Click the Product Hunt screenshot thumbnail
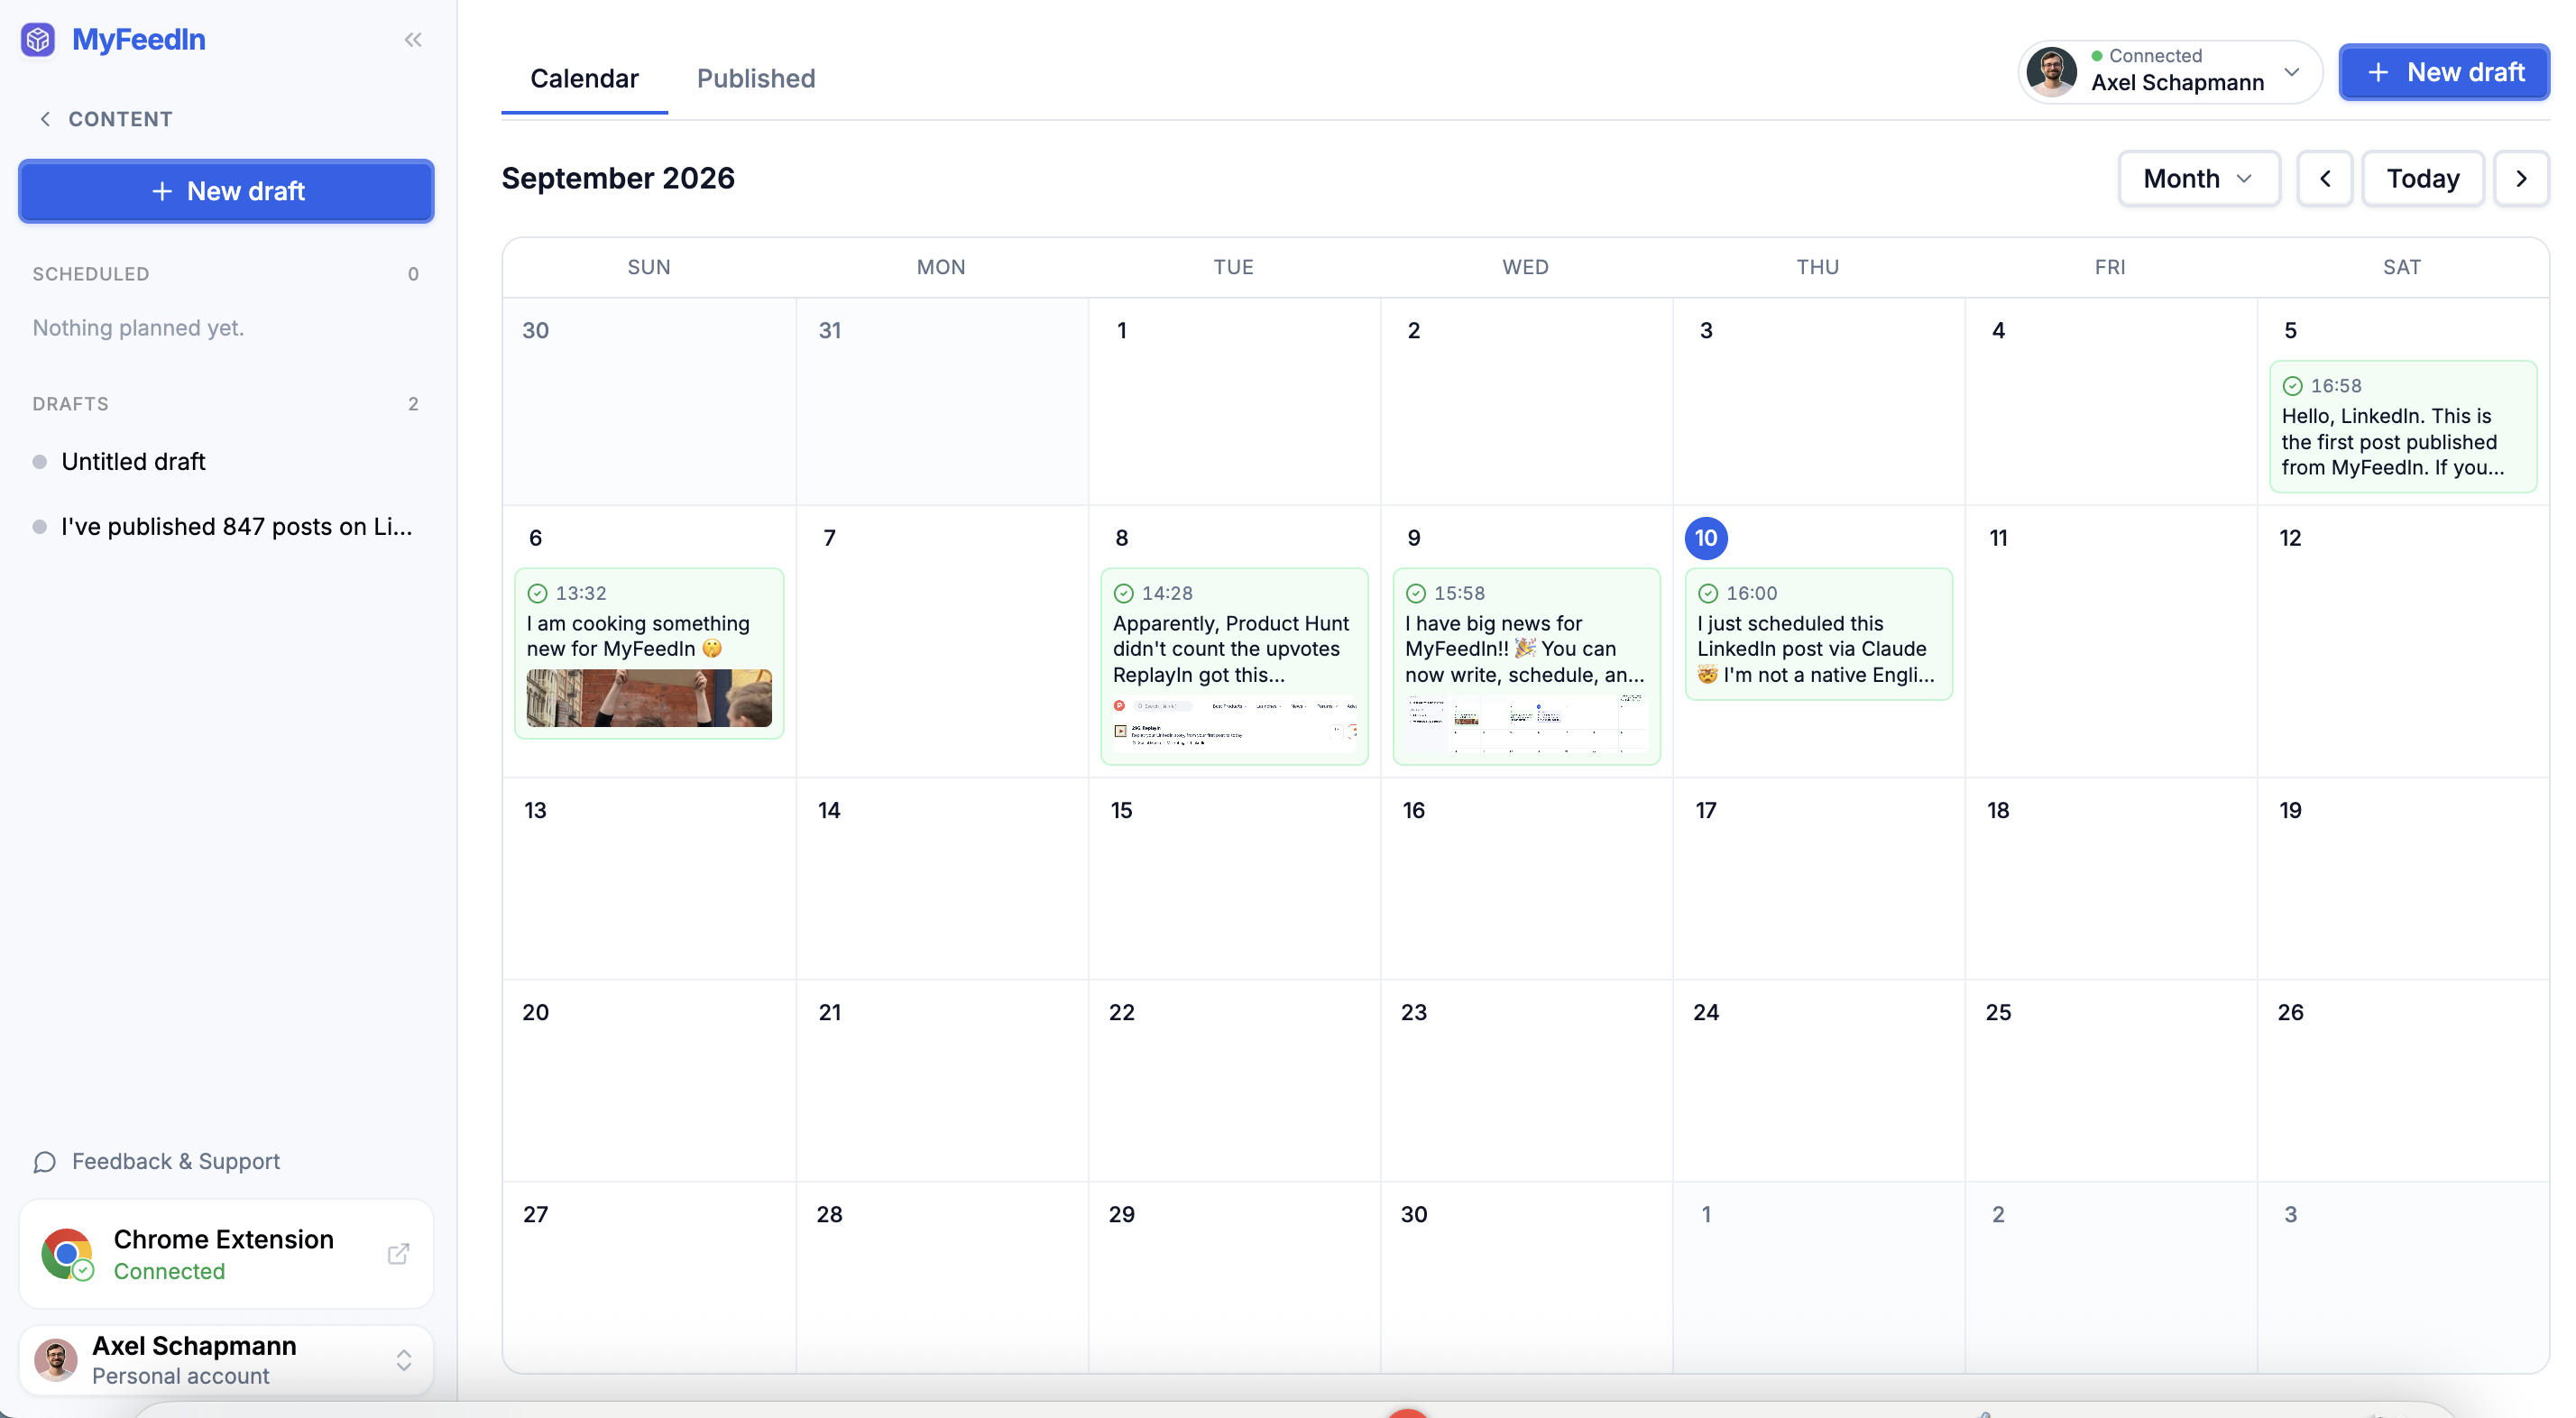This screenshot has width=2576, height=1418. pyautogui.click(x=1234, y=723)
